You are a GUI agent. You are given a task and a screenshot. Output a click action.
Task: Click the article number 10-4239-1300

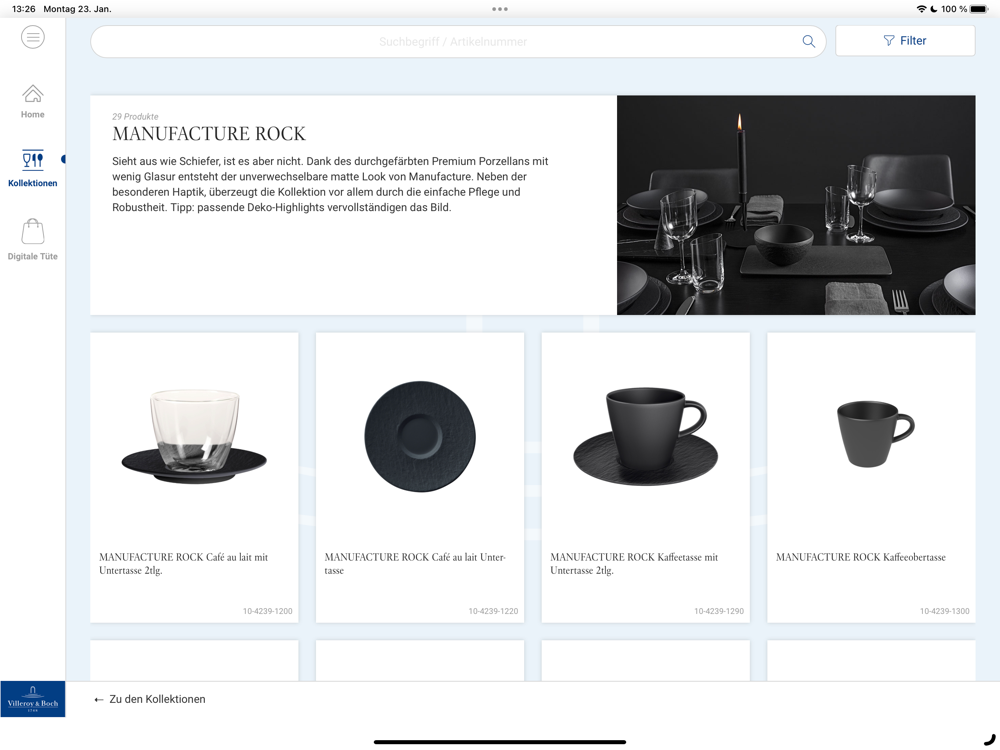(945, 611)
